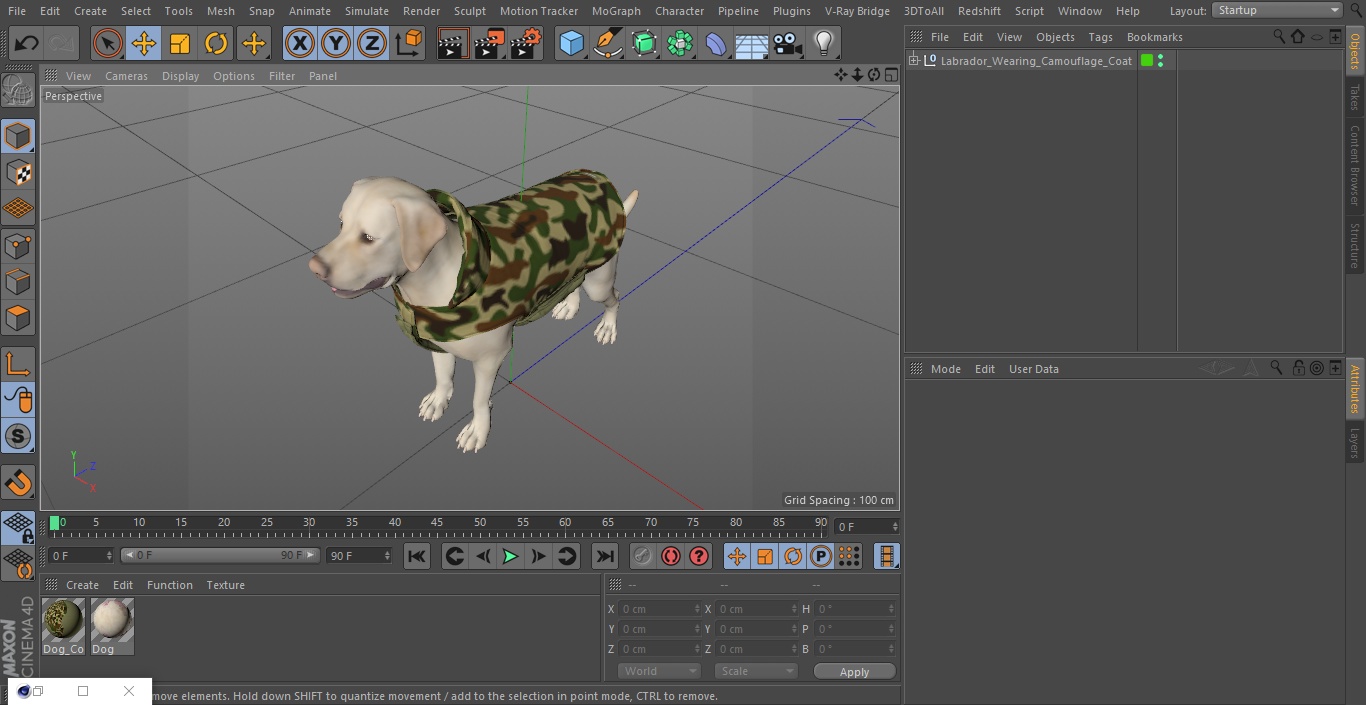Add a Light object bulb icon
The height and width of the screenshot is (705, 1366).
(823, 43)
